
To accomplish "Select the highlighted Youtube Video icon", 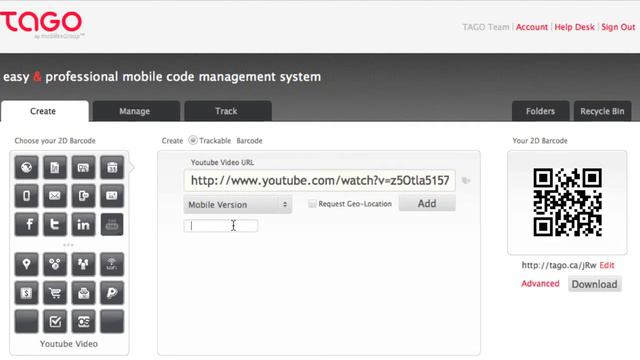I will click(x=112, y=224).
